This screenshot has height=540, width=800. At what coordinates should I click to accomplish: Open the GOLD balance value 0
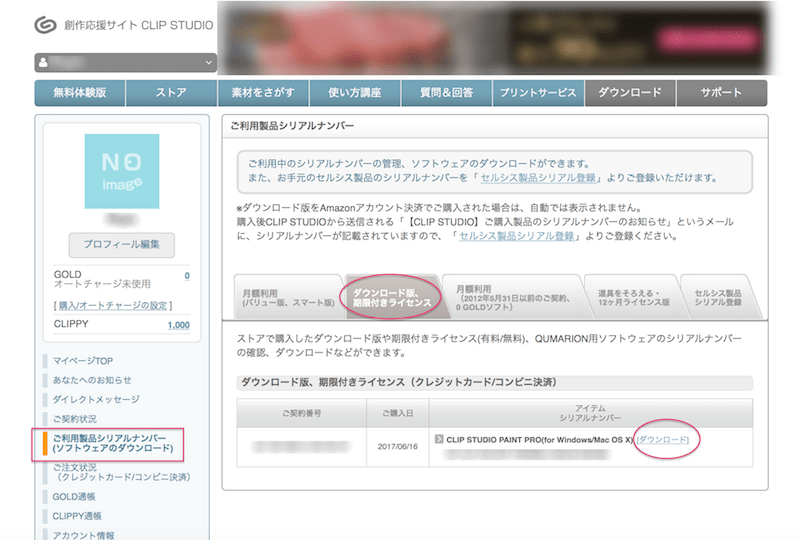pyautogui.click(x=187, y=276)
